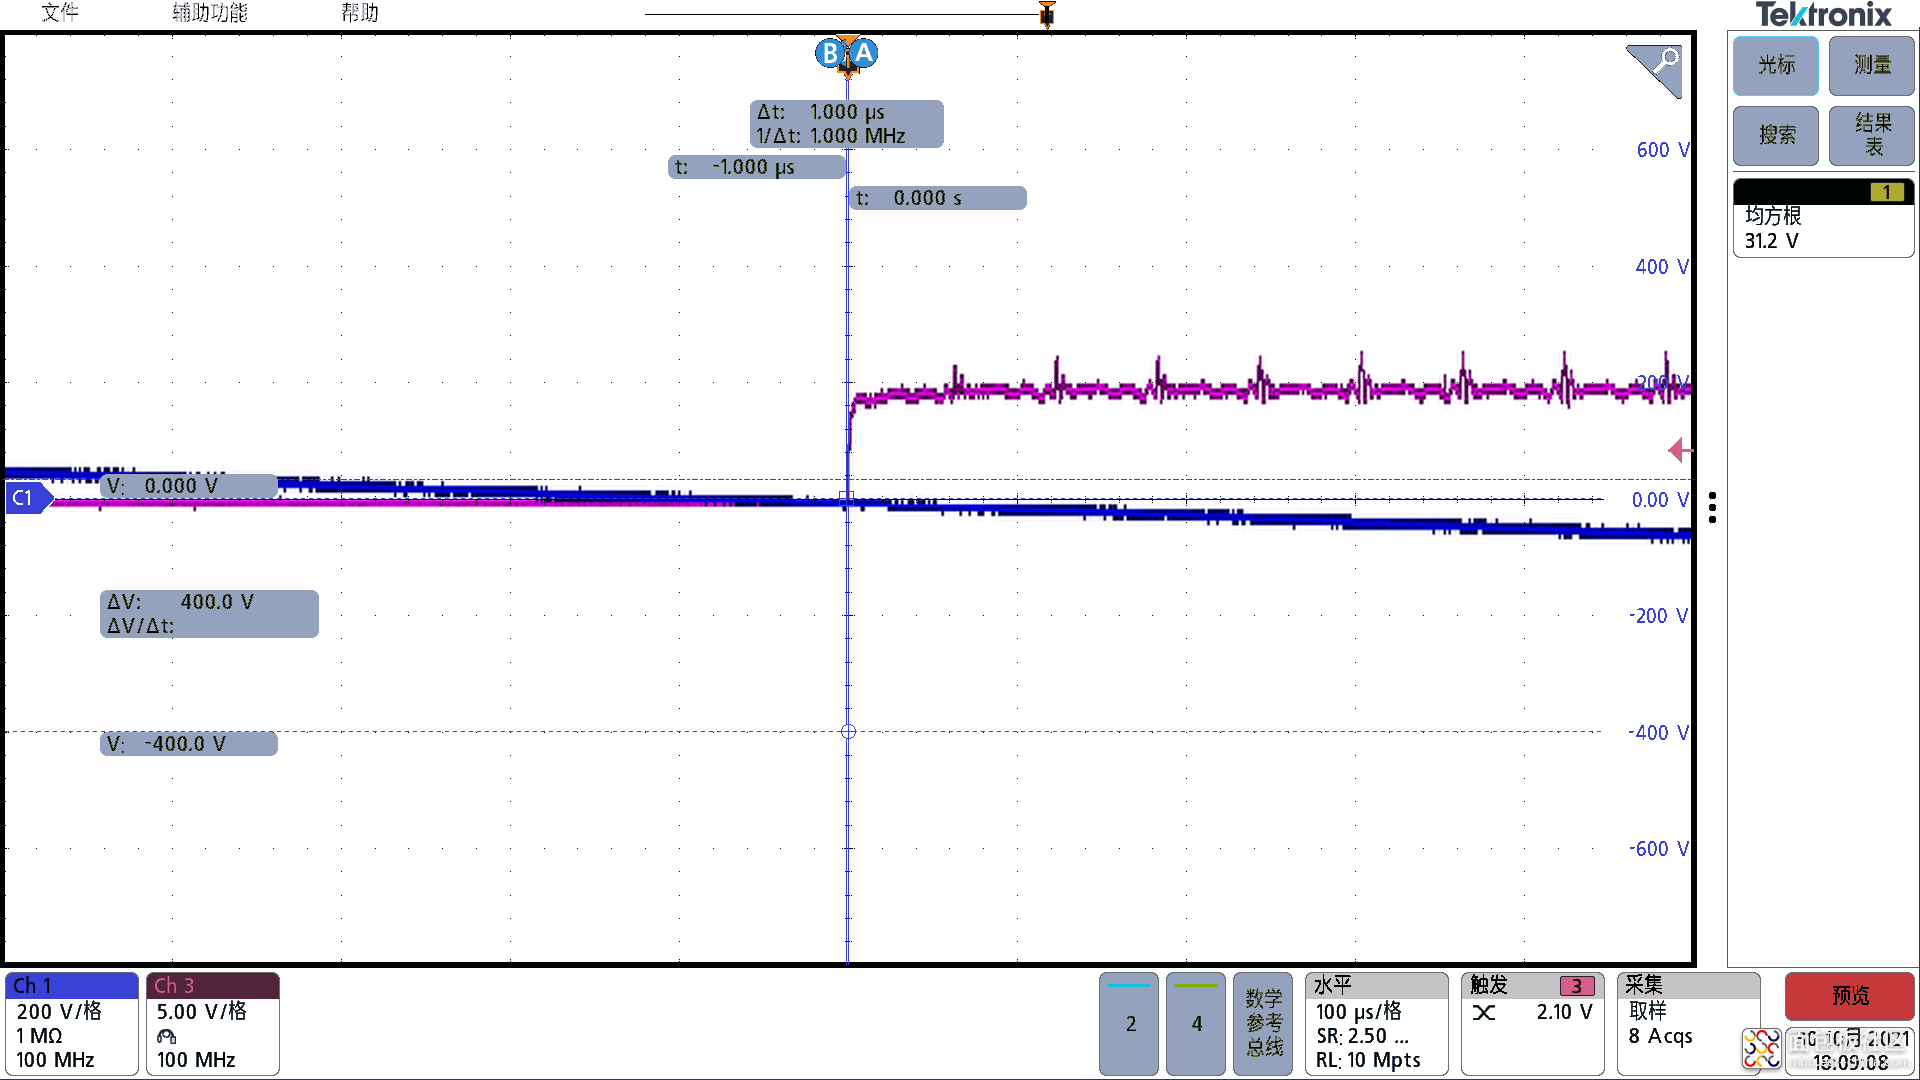The height and width of the screenshot is (1080, 1920).
Task: Click the horizontal cursor circle handle at -400 V
Action: [x=848, y=732]
